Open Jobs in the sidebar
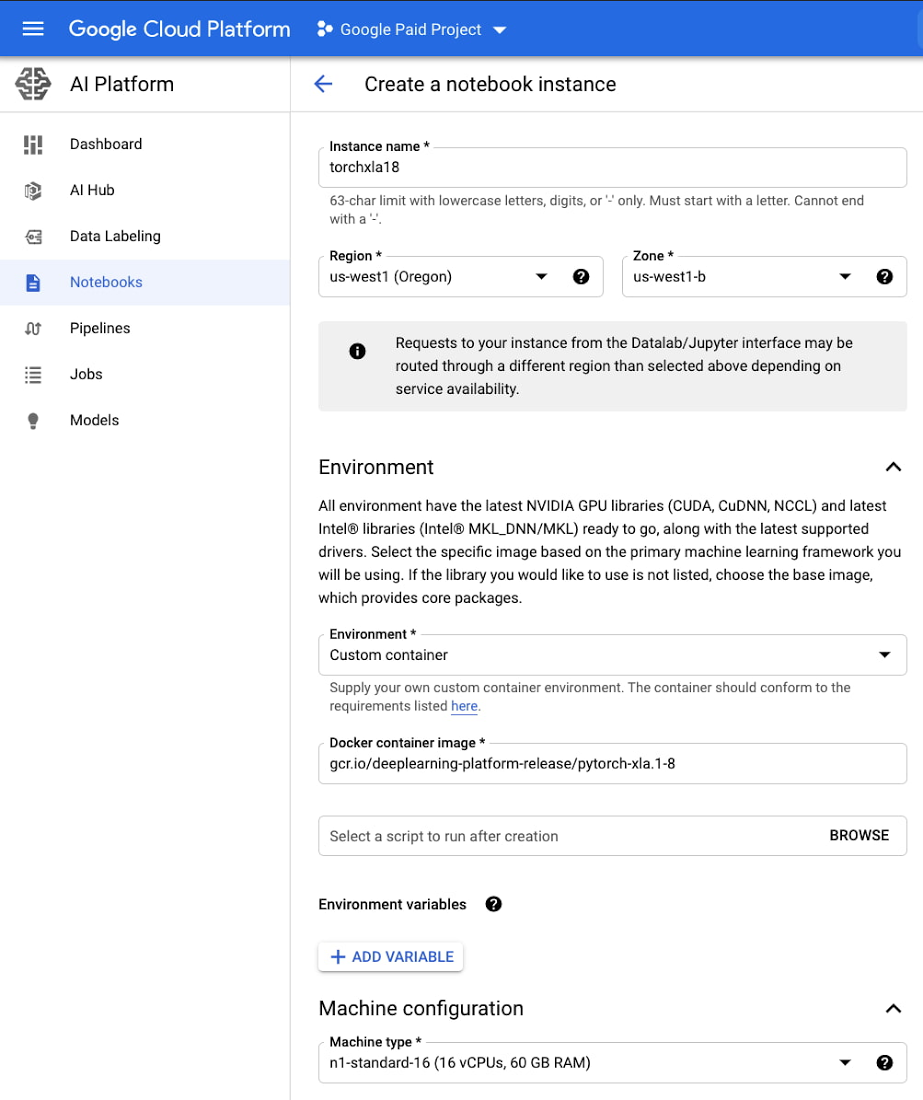 click(x=86, y=374)
